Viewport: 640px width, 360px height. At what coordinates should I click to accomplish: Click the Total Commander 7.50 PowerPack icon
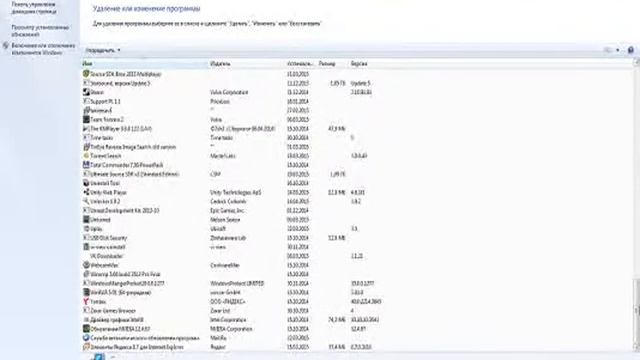click(86, 165)
